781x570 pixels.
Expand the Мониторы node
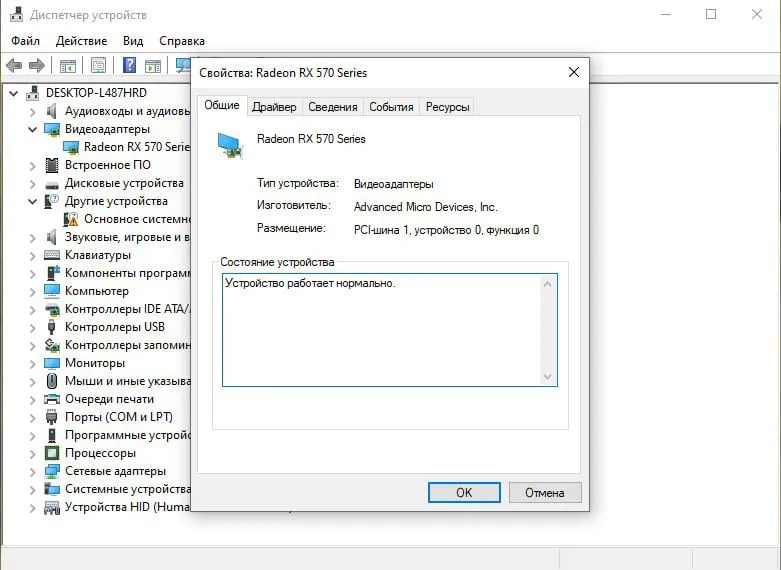[x=32, y=364]
